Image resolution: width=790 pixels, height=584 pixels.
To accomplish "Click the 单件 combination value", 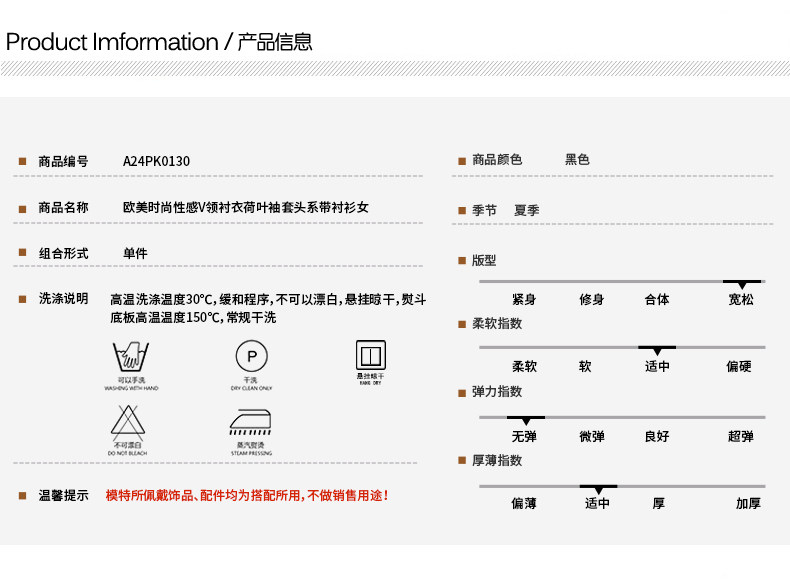I will pos(136,253).
